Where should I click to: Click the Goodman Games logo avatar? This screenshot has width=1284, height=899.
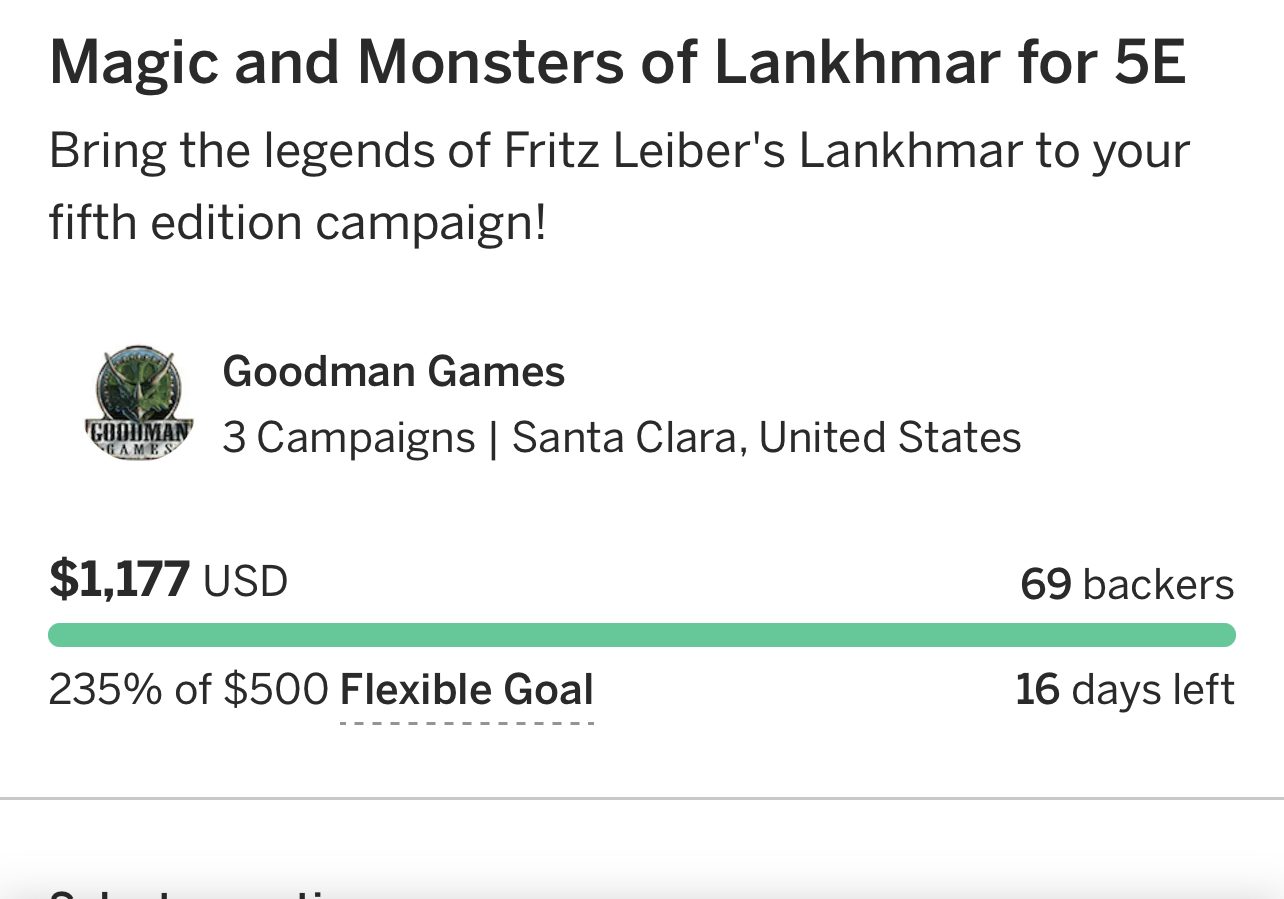(x=139, y=403)
